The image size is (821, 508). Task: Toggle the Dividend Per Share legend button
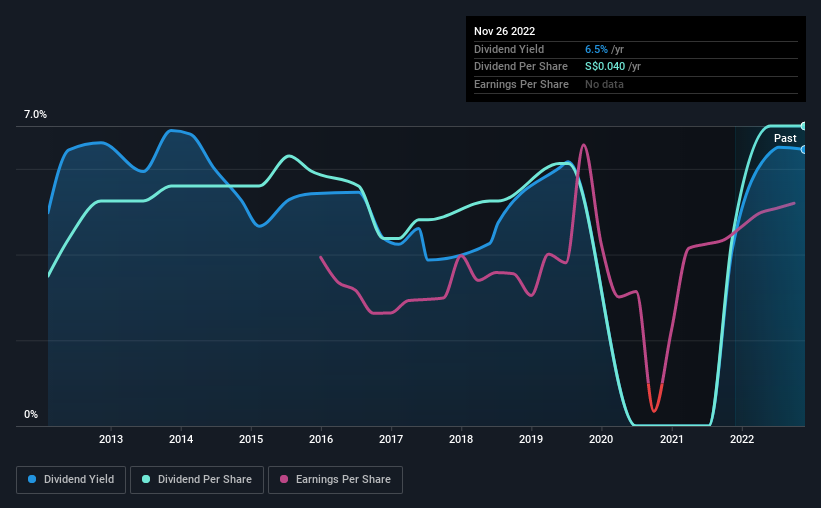[197, 480]
